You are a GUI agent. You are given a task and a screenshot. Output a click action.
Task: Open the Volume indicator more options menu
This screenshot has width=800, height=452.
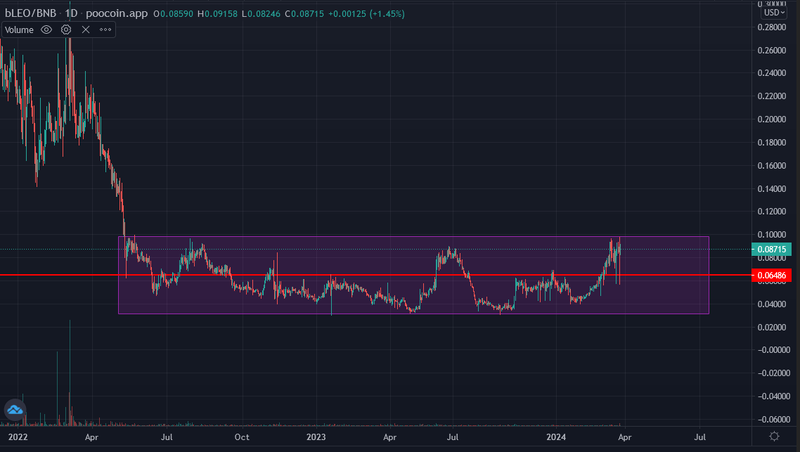tap(104, 30)
